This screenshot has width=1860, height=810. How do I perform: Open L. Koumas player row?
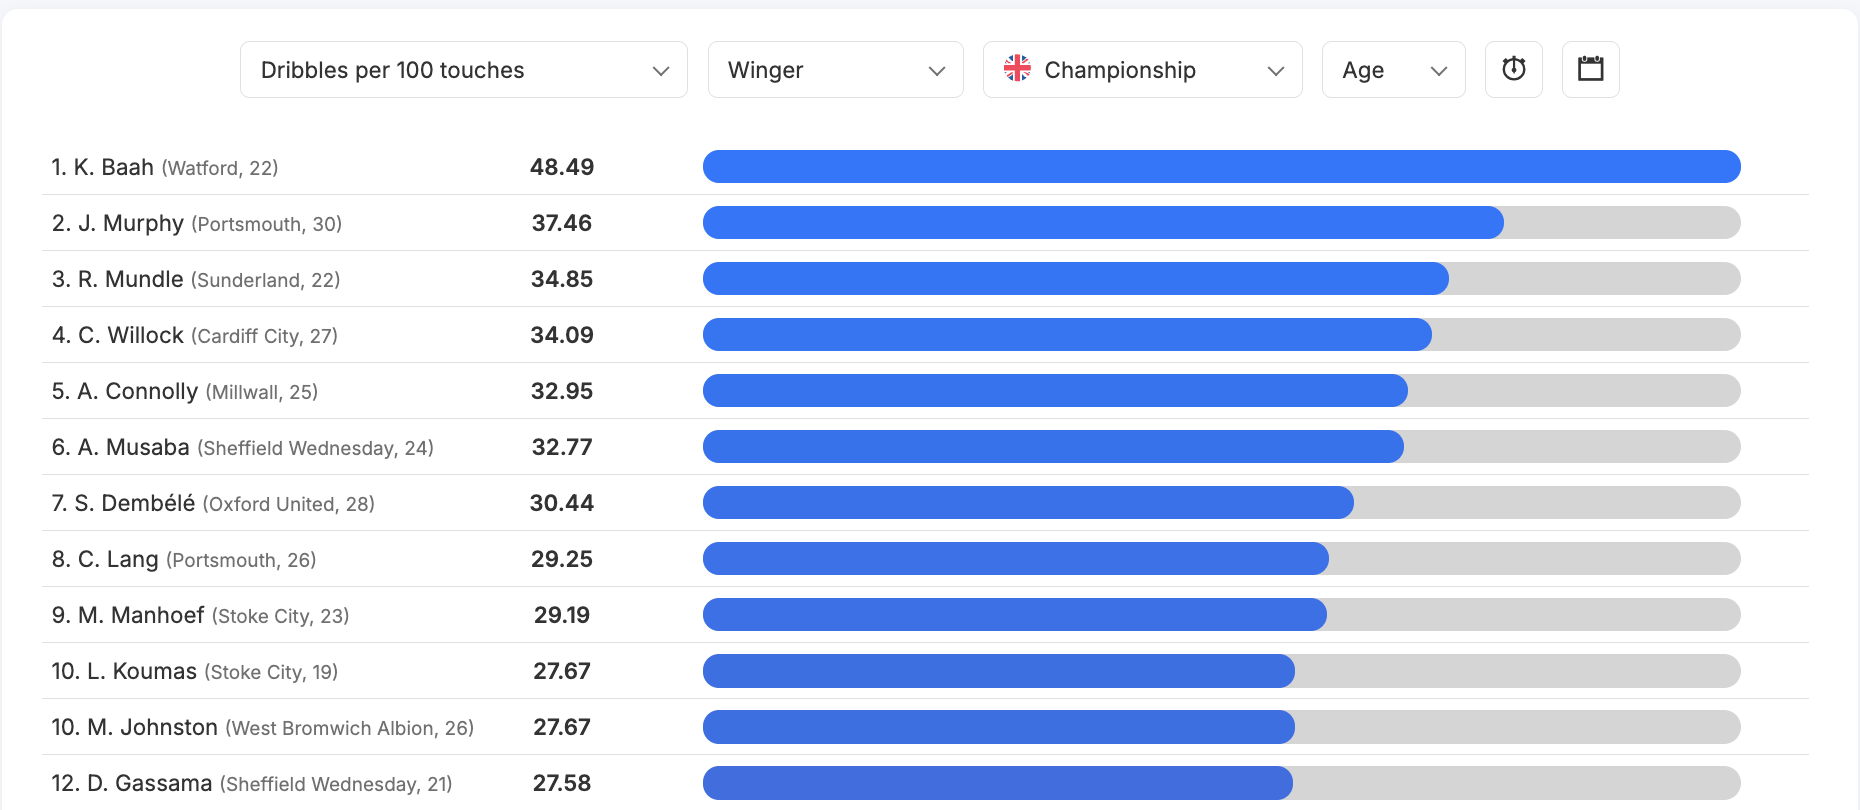click(x=930, y=671)
